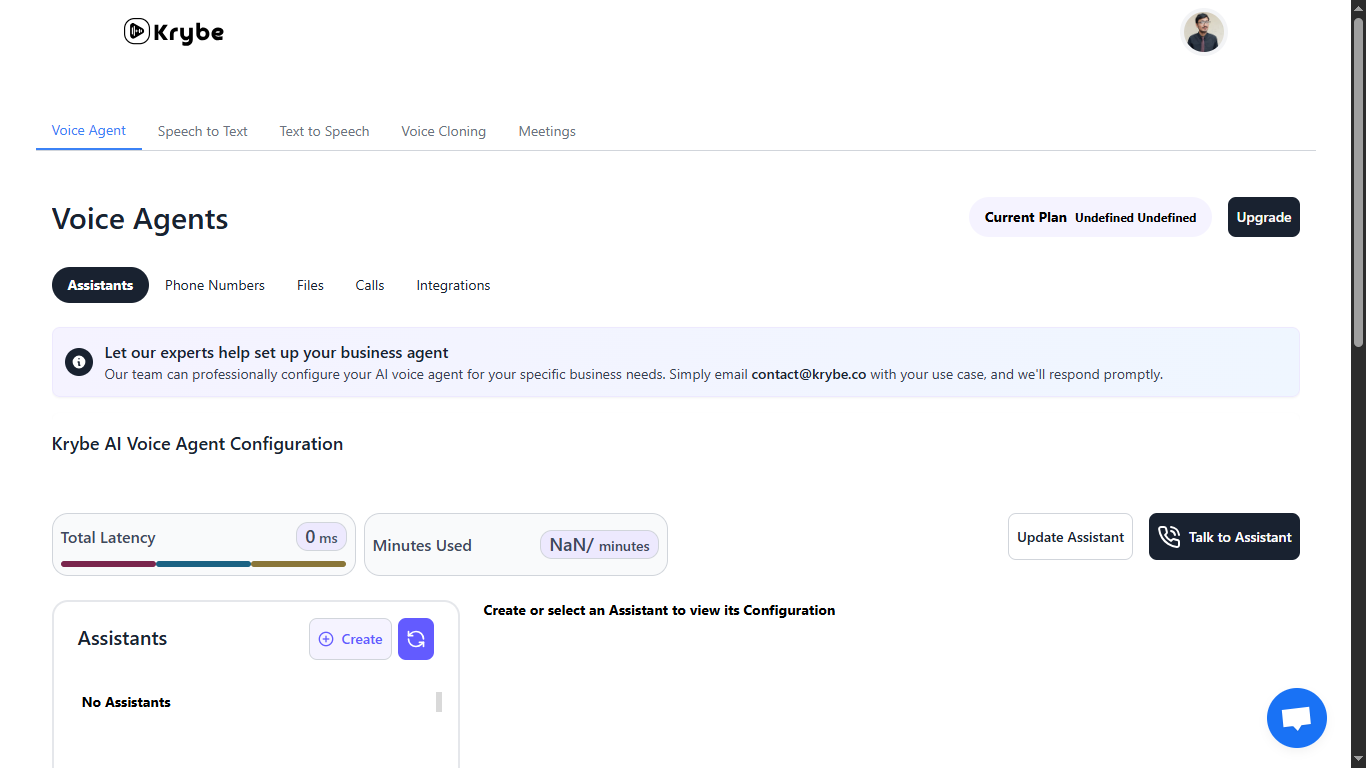The image size is (1366, 768).
Task: Open the Integrations section
Action: [453, 285]
